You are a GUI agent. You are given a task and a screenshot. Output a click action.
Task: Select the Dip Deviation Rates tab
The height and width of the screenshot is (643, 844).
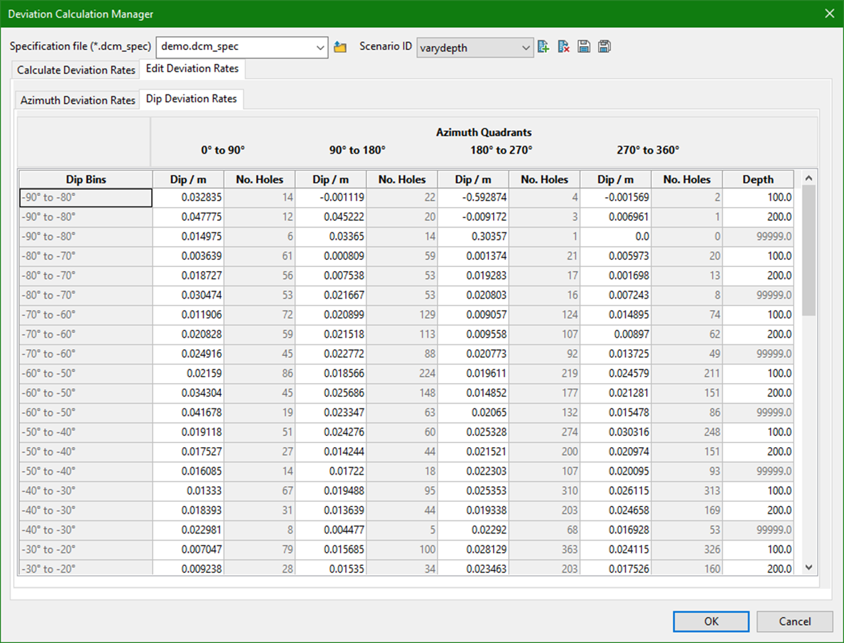tap(191, 99)
